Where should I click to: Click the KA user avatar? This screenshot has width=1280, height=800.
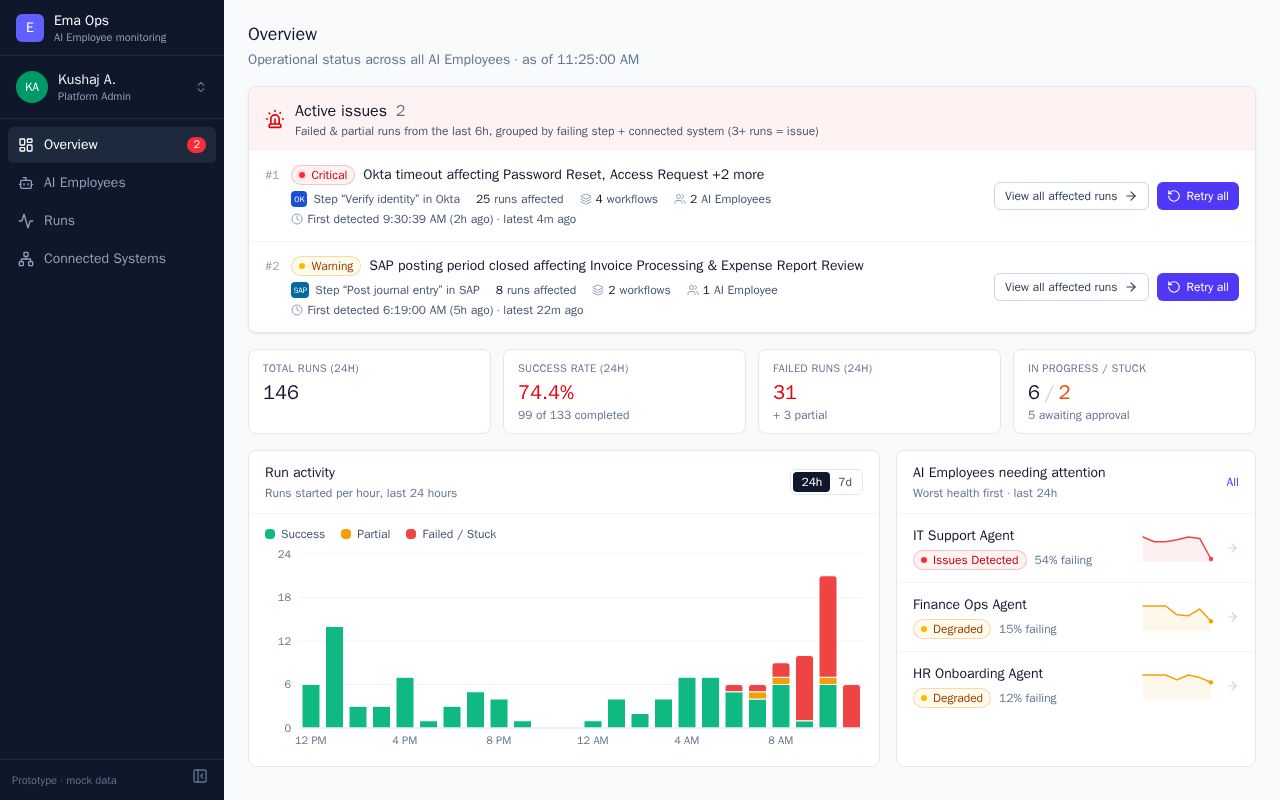point(32,87)
